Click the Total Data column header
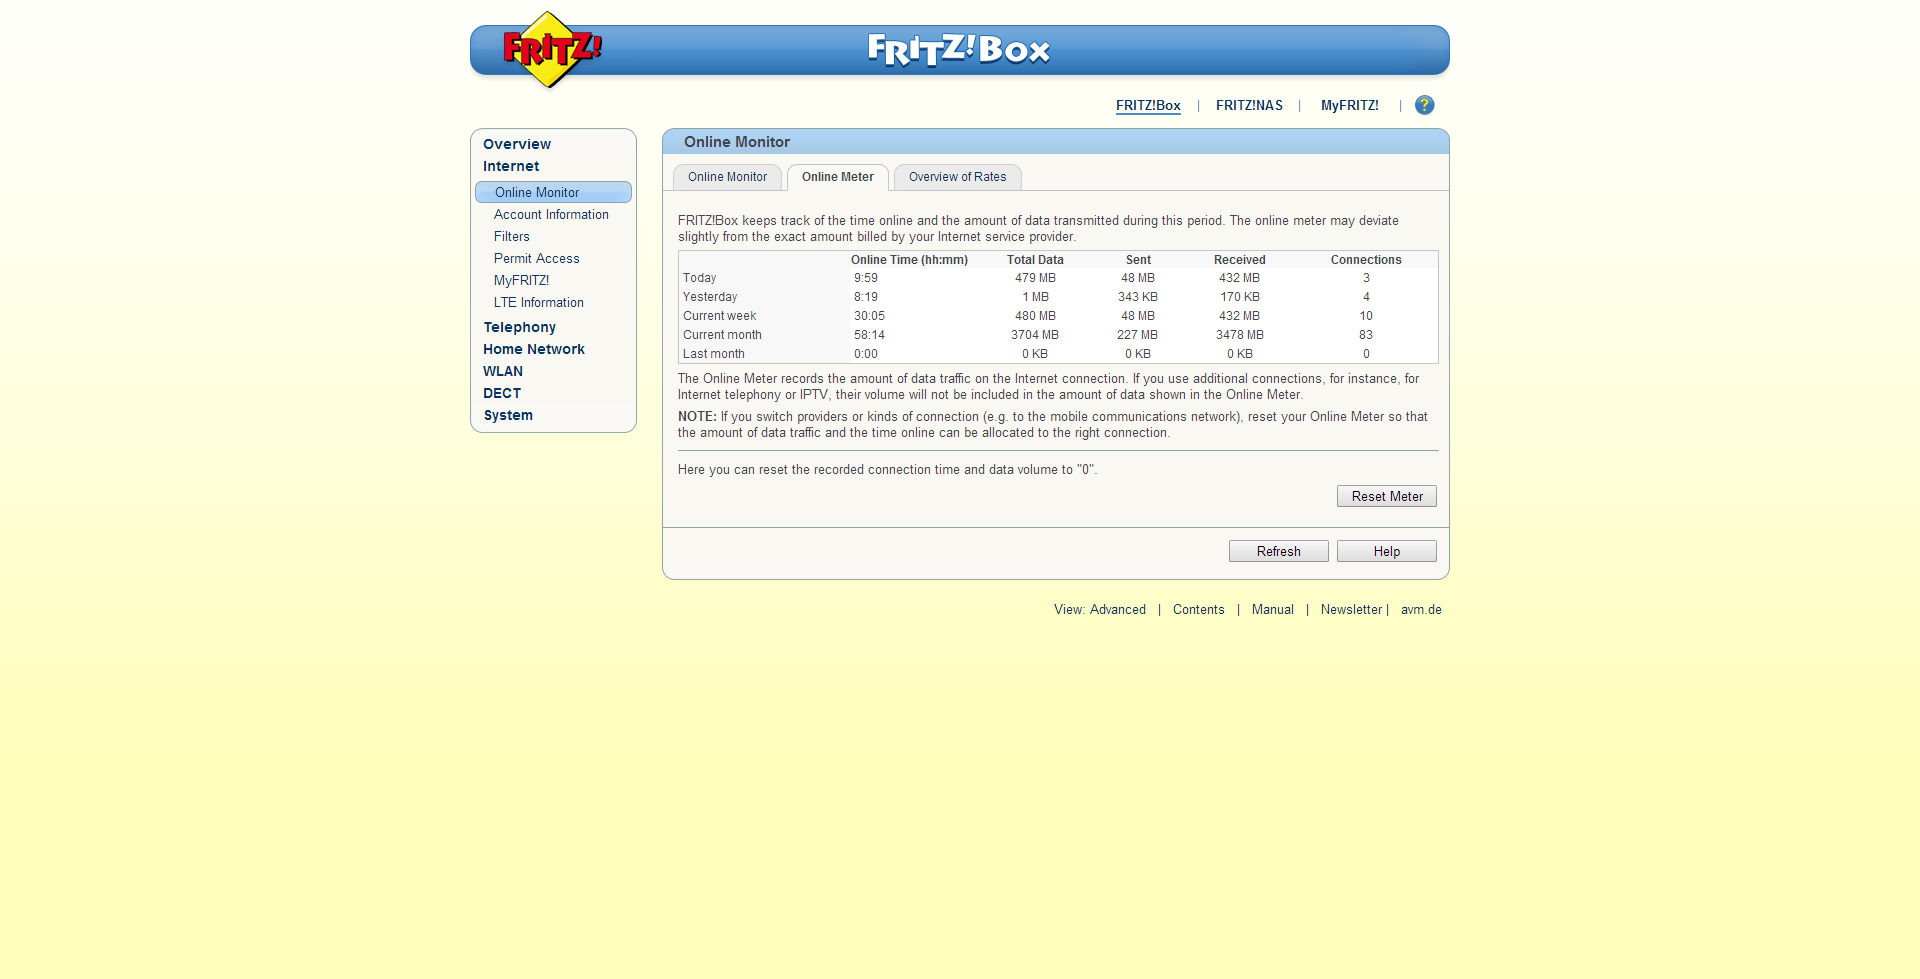1920x979 pixels. coord(1035,260)
